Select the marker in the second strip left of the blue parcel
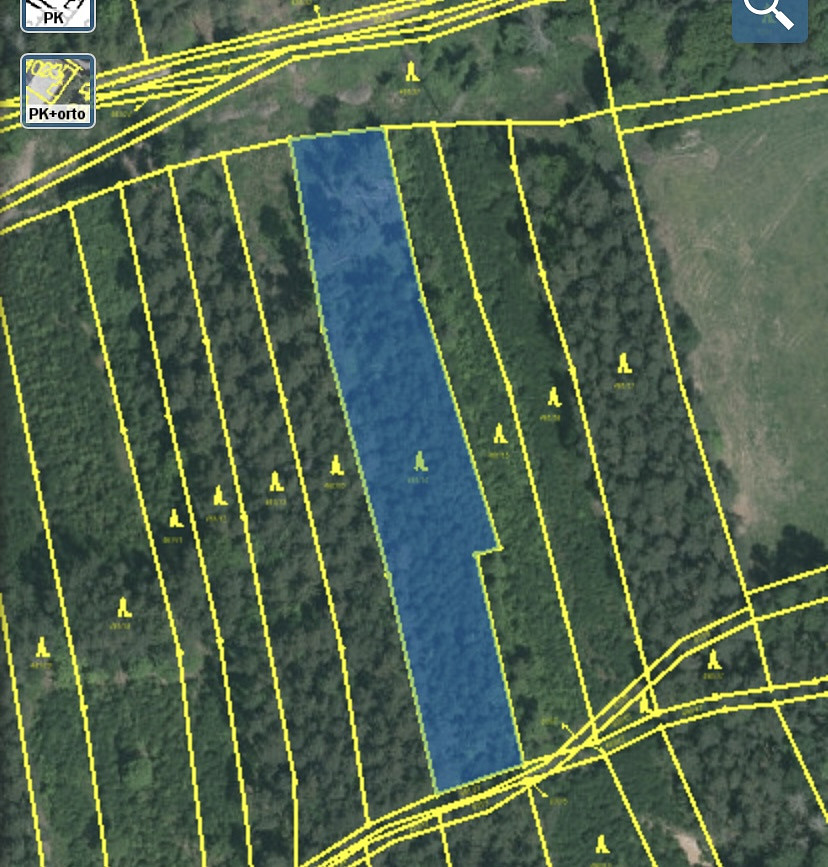This screenshot has width=828, height=867. pyautogui.click(x=276, y=482)
